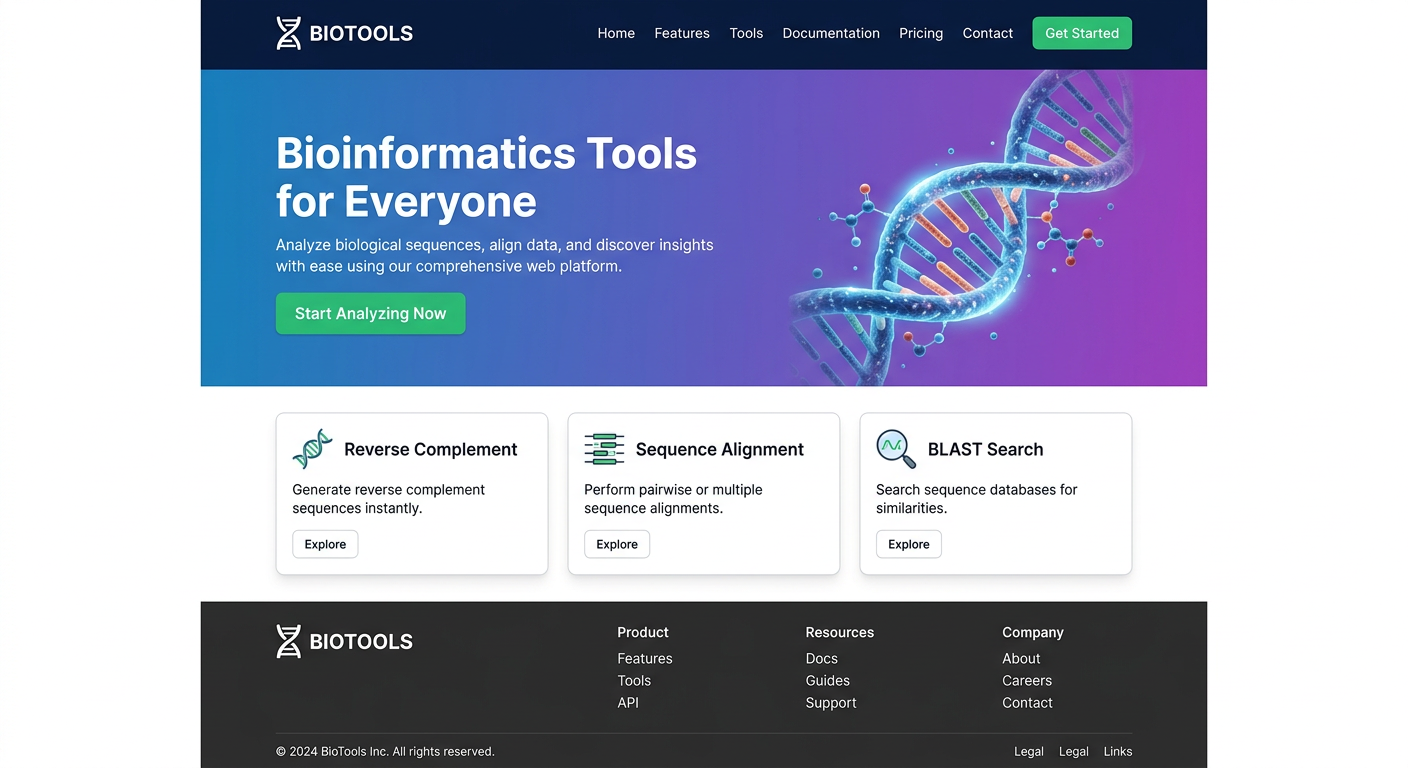This screenshot has height=768, width=1408.
Task: Click the Sequence Alignment bars icon
Action: click(604, 449)
